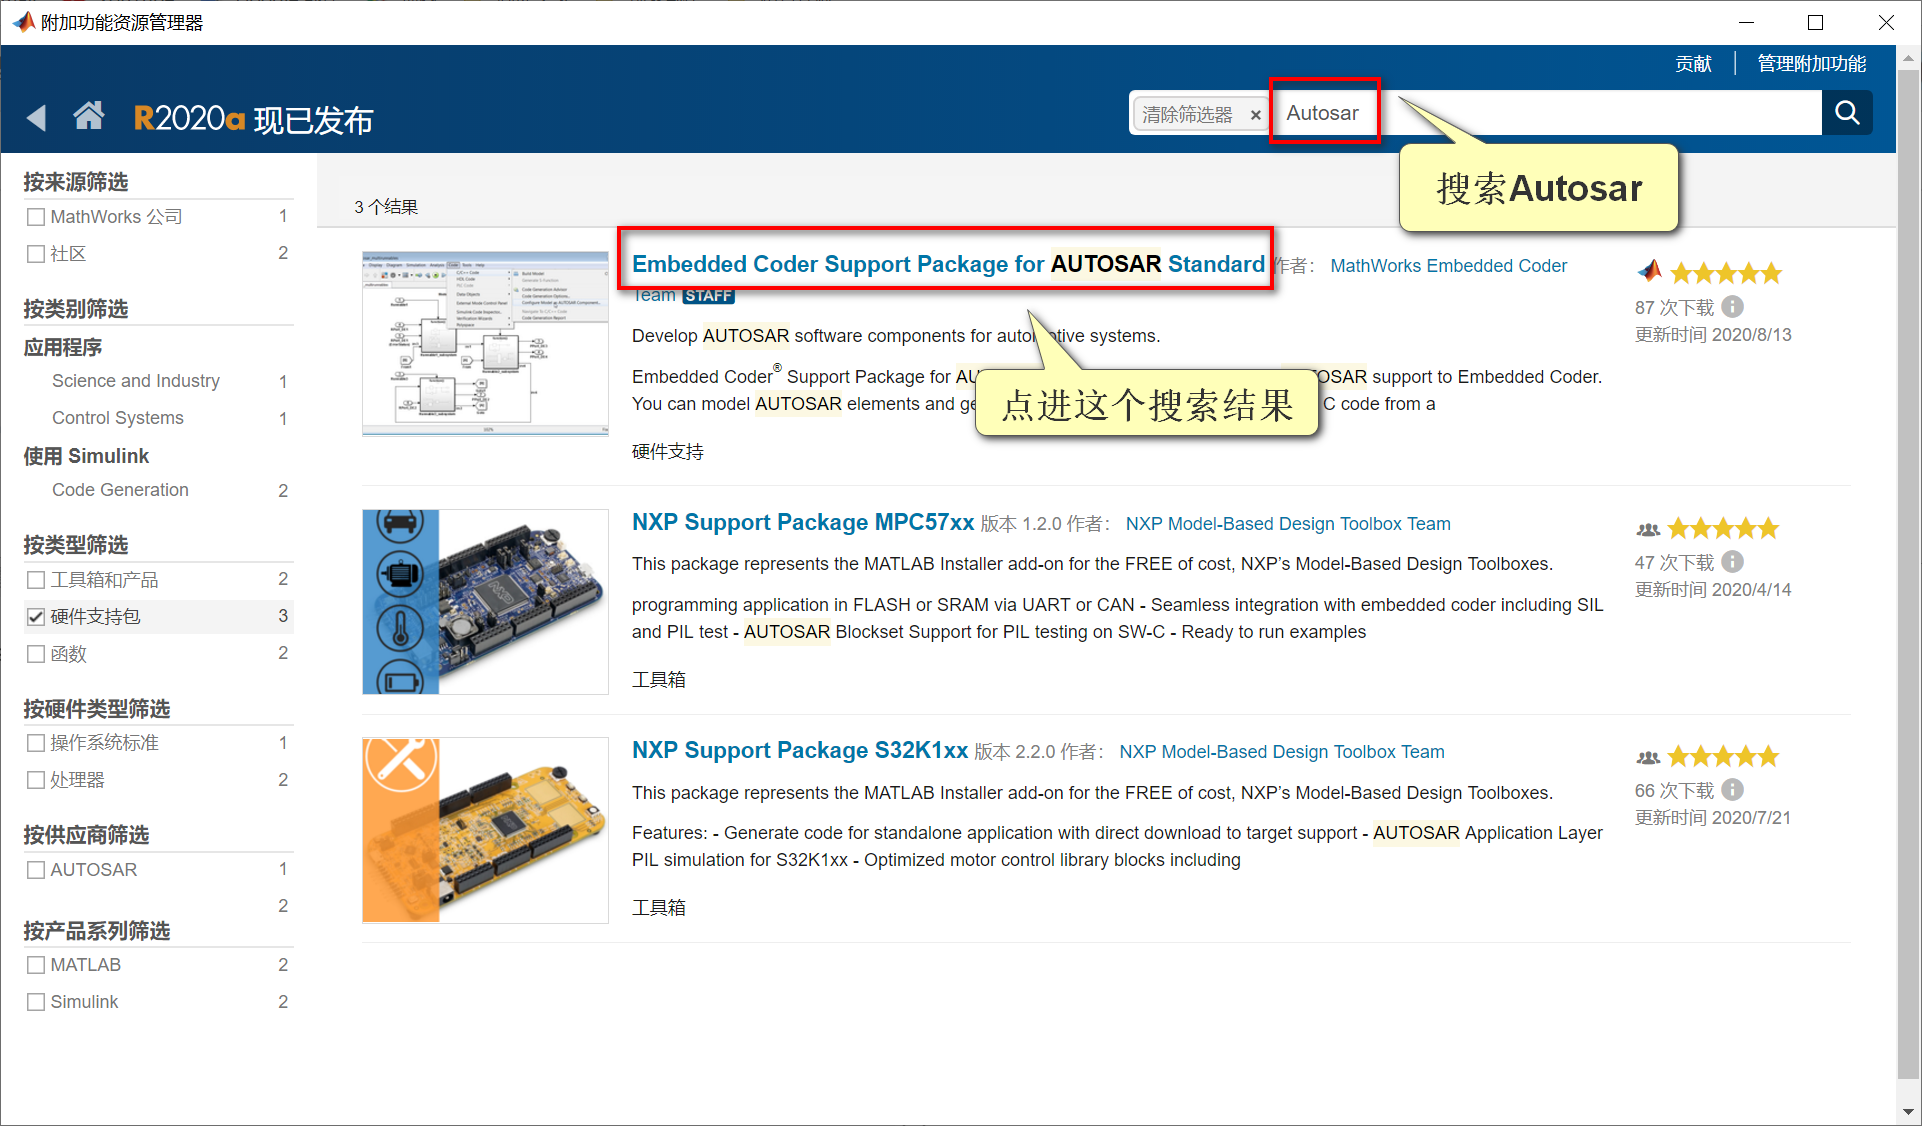Check the AUTOSAR vendor filter
Viewport: 1922px width, 1126px height.
click(36, 870)
